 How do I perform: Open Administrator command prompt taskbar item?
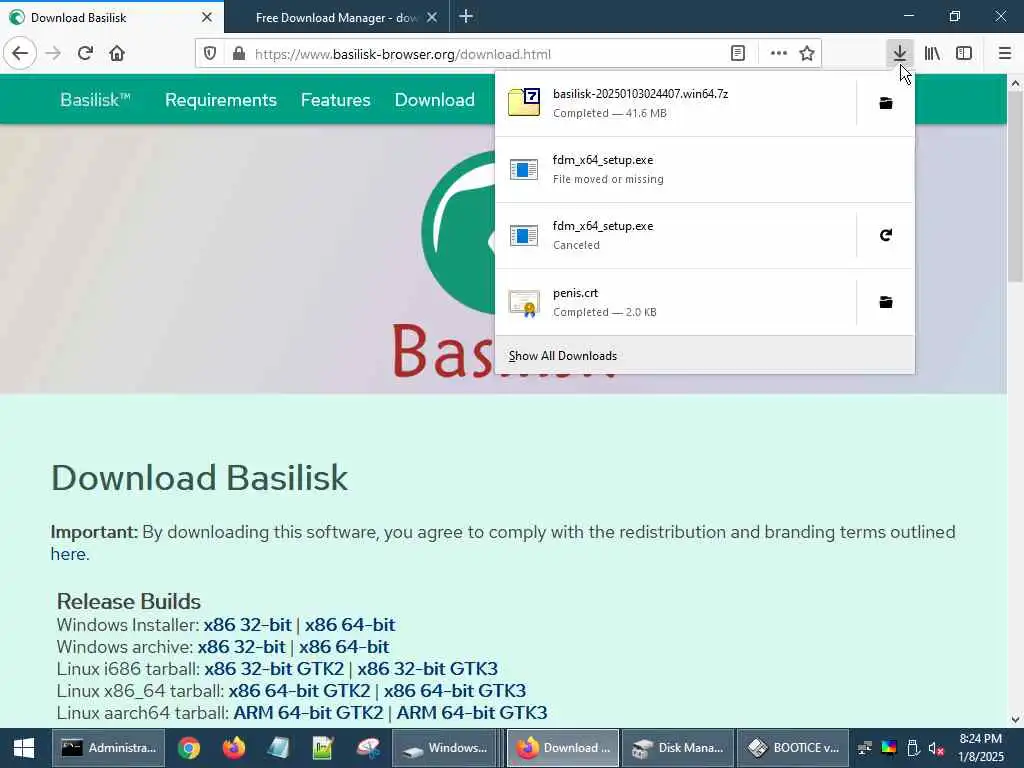point(108,748)
